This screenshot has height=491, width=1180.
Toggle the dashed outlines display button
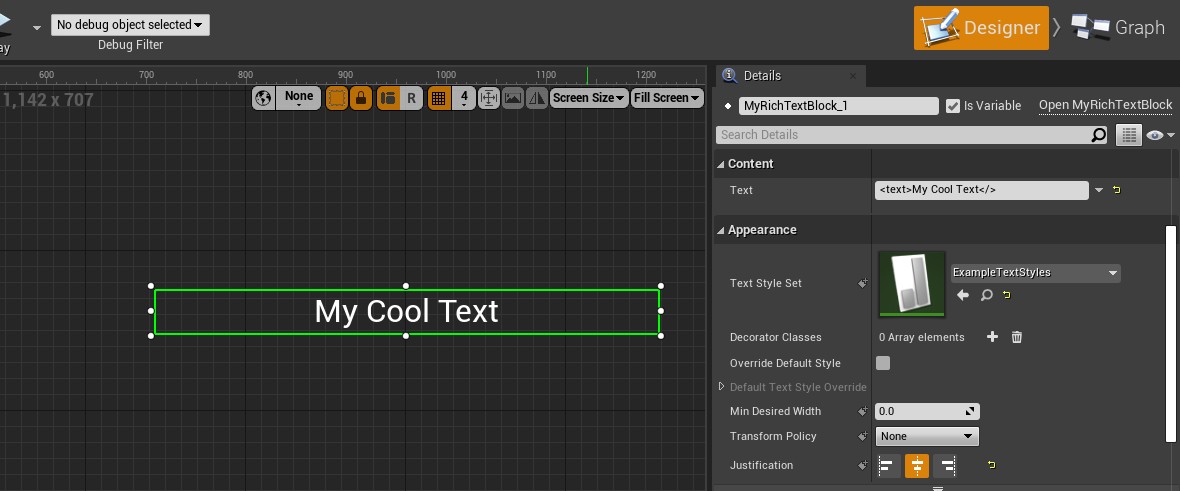pos(337,98)
